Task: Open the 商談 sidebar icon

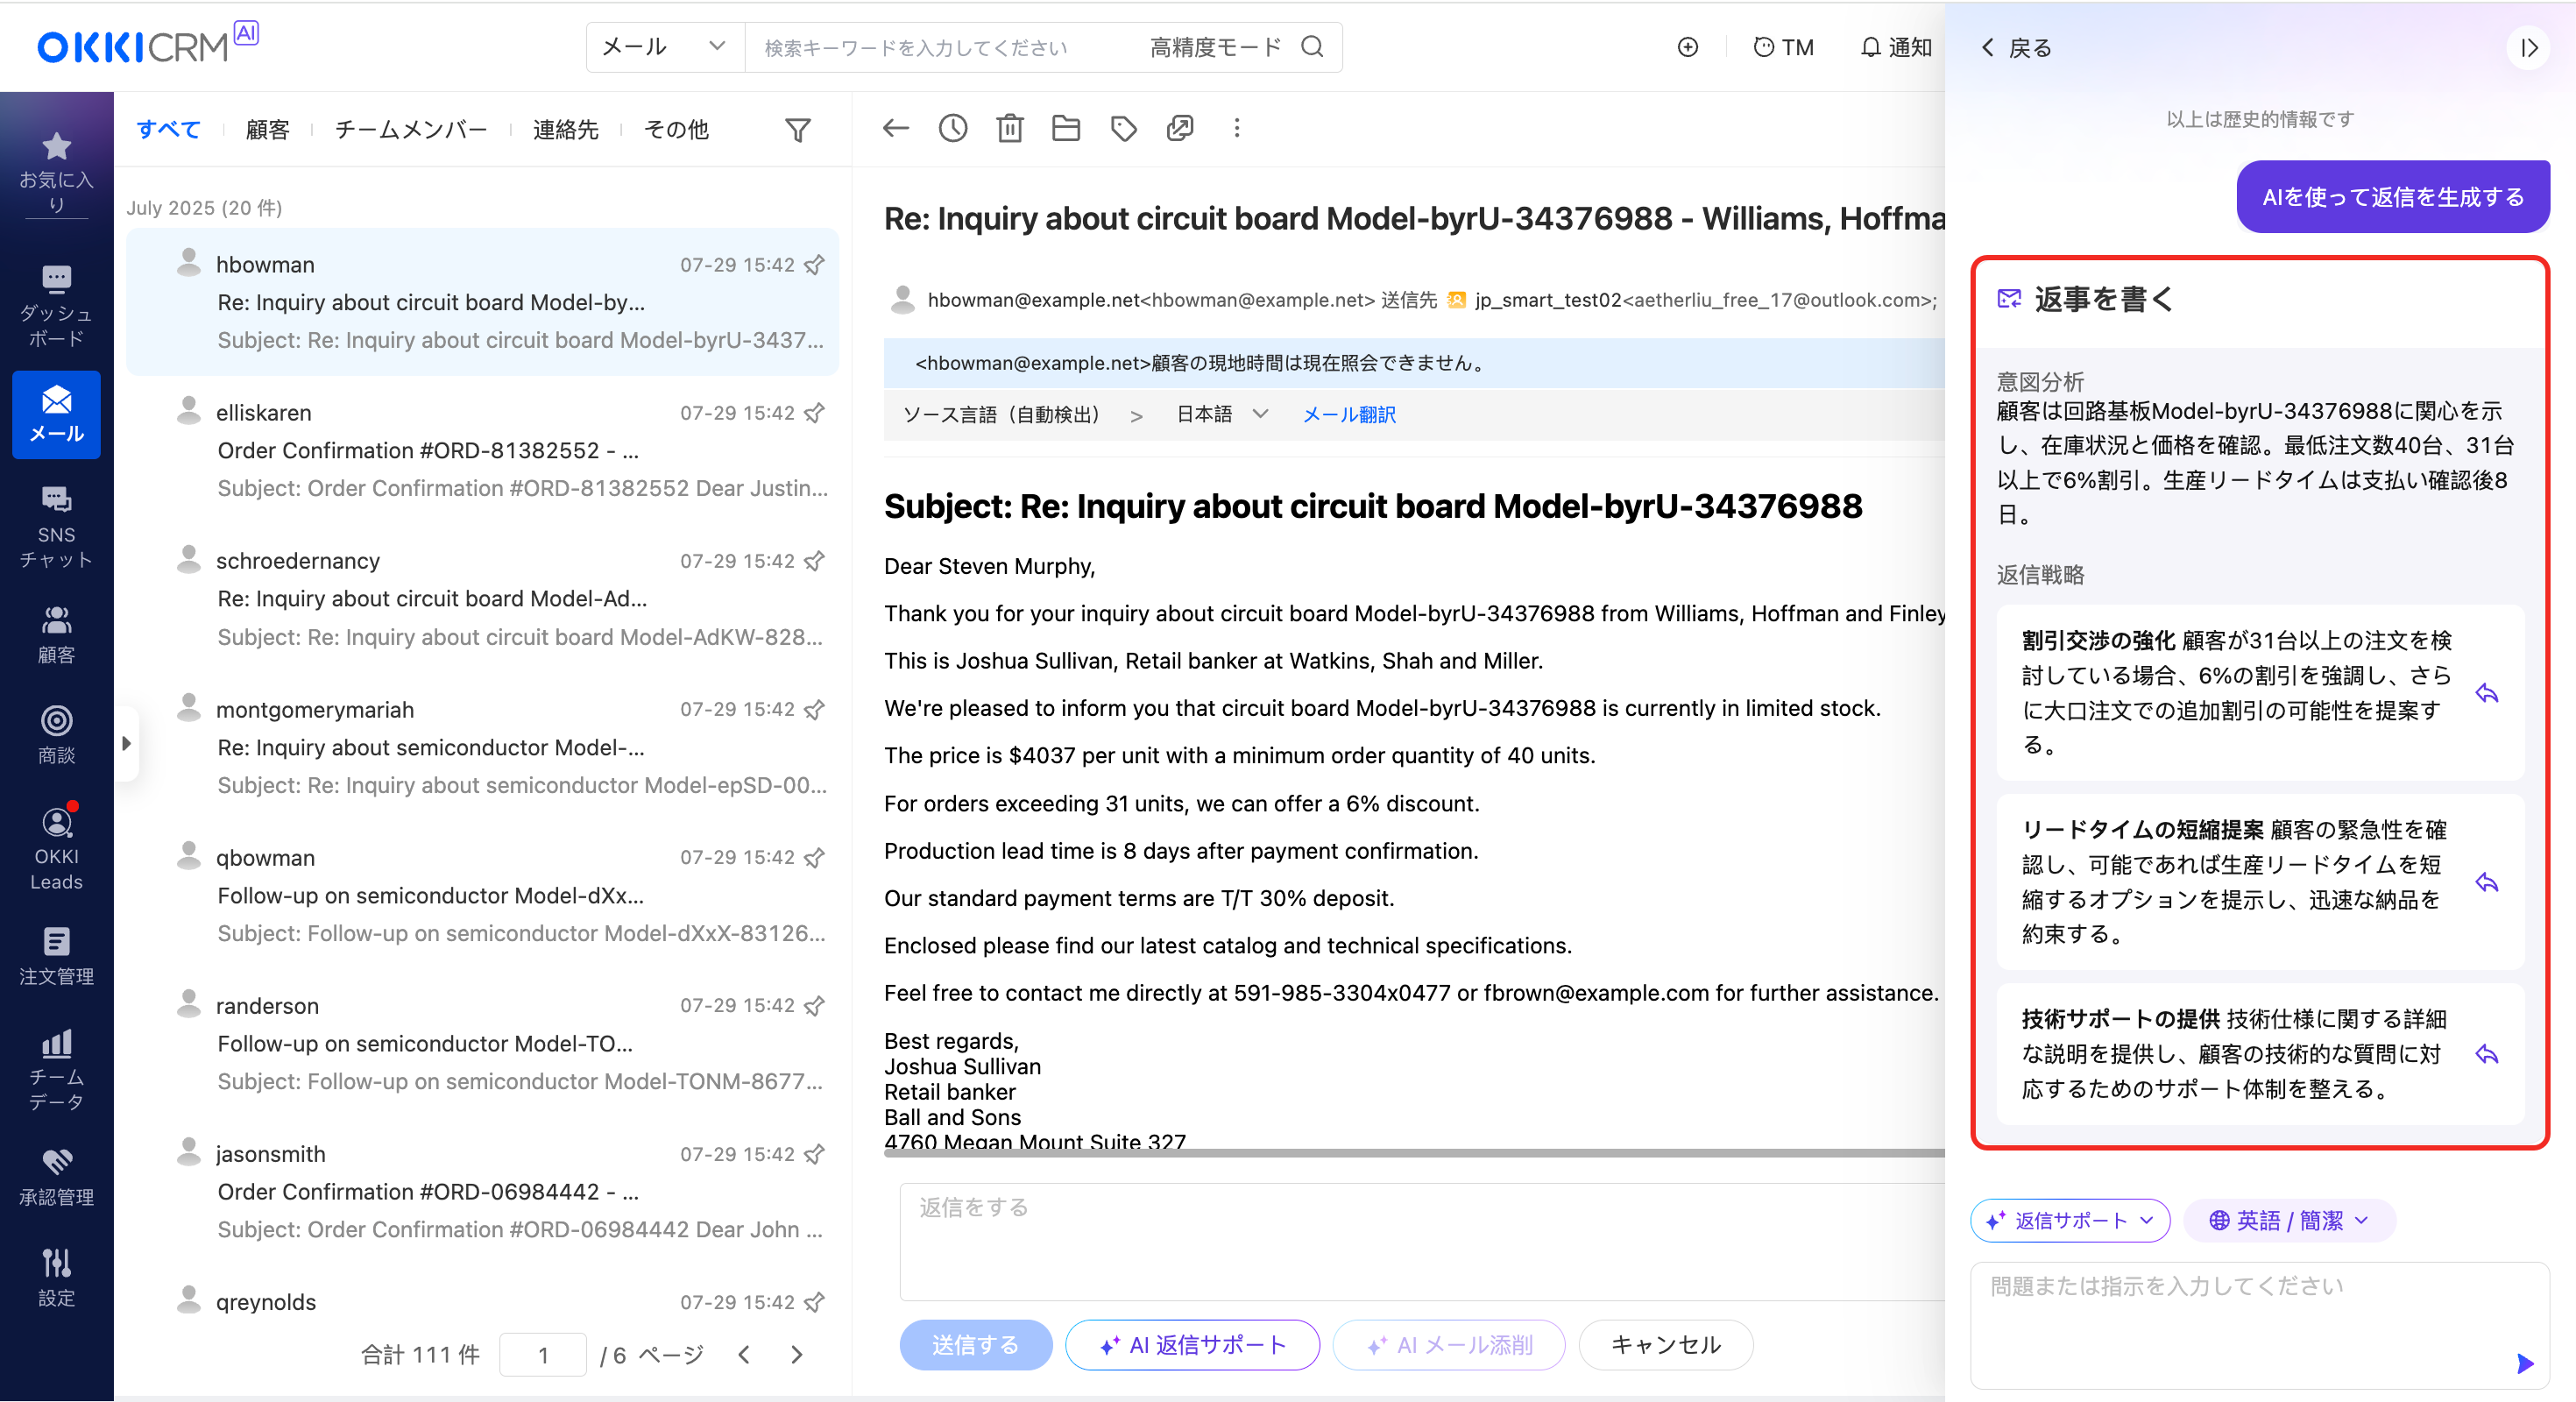Action: click(x=56, y=734)
